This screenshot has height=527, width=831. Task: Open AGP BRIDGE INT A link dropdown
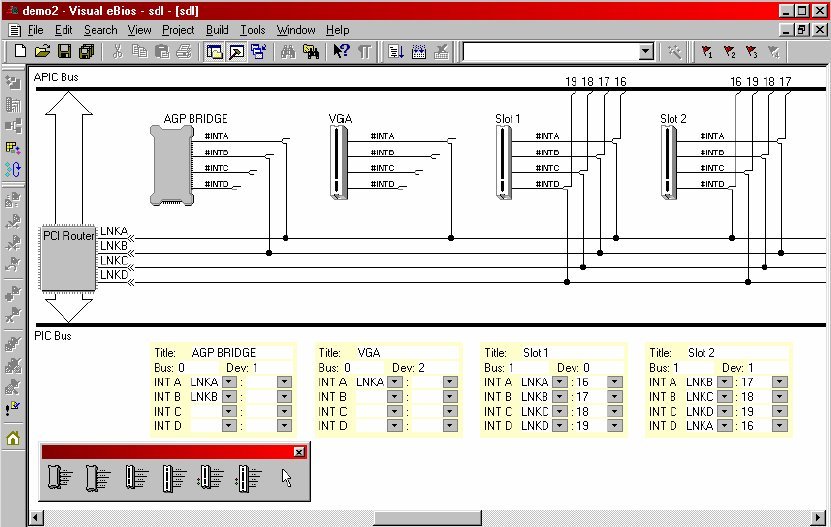(x=229, y=382)
